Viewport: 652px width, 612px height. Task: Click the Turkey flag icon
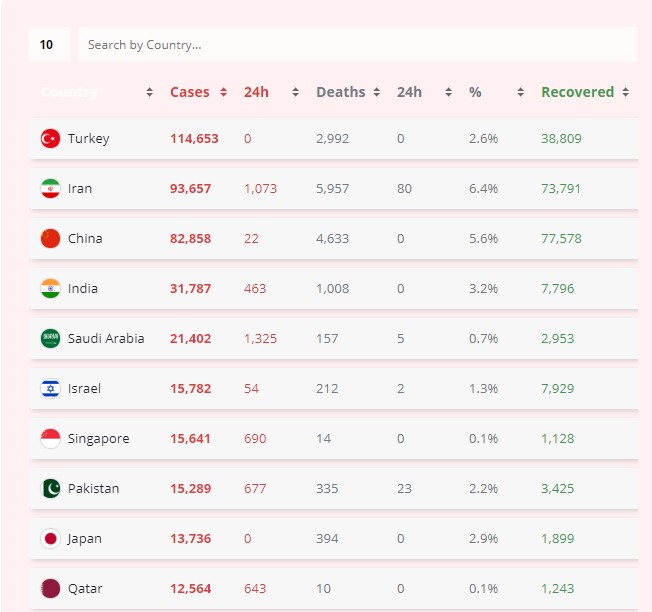click(x=50, y=139)
